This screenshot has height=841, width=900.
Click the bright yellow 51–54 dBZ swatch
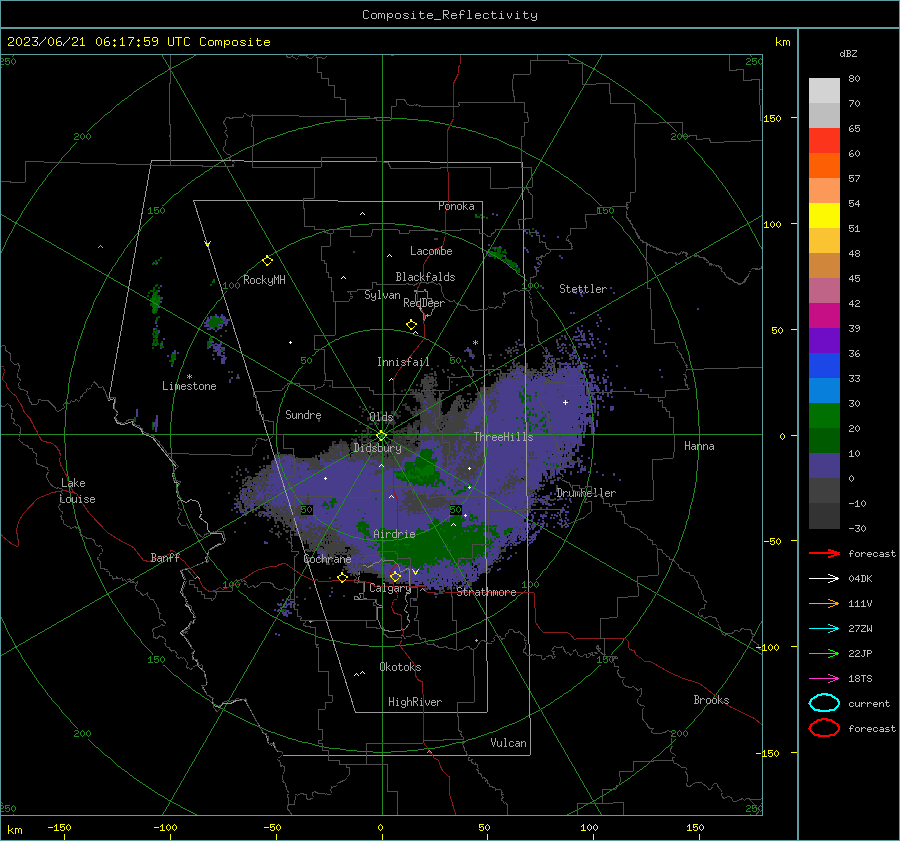[x=824, y=216]
